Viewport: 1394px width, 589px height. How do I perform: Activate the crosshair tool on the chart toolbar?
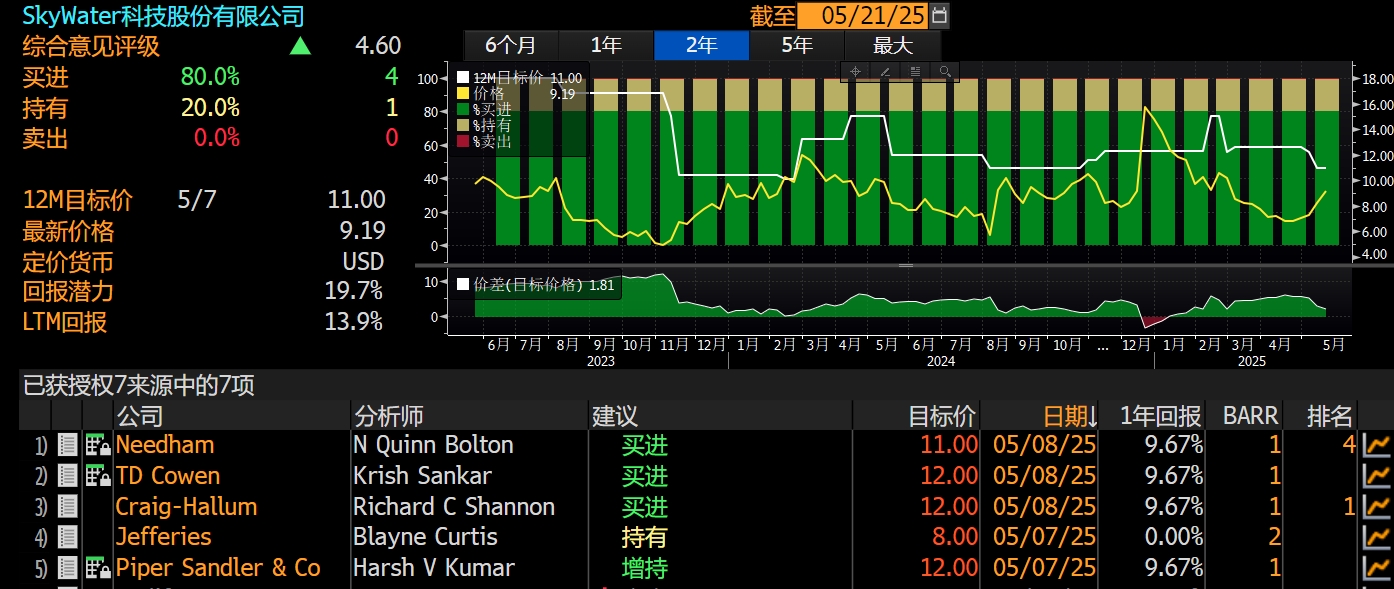click(856, 71)
